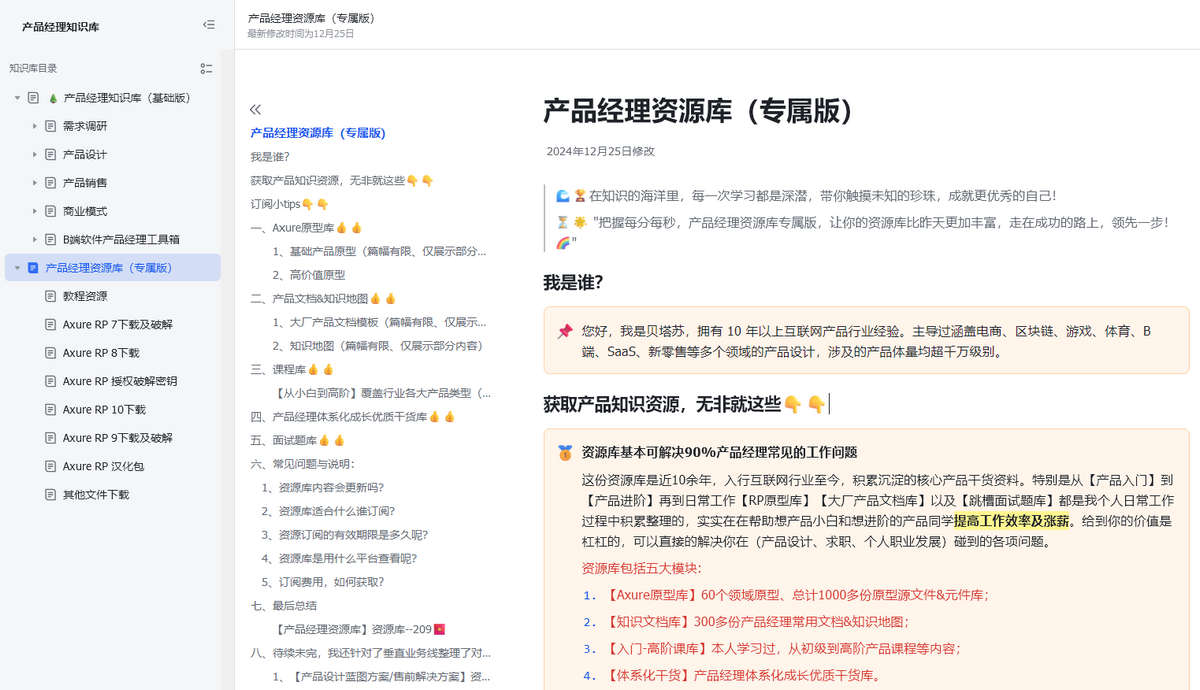Collapse the left sidebar with the top icon
The width and height of the screenshot is (1200, 690).
[208, 25]
